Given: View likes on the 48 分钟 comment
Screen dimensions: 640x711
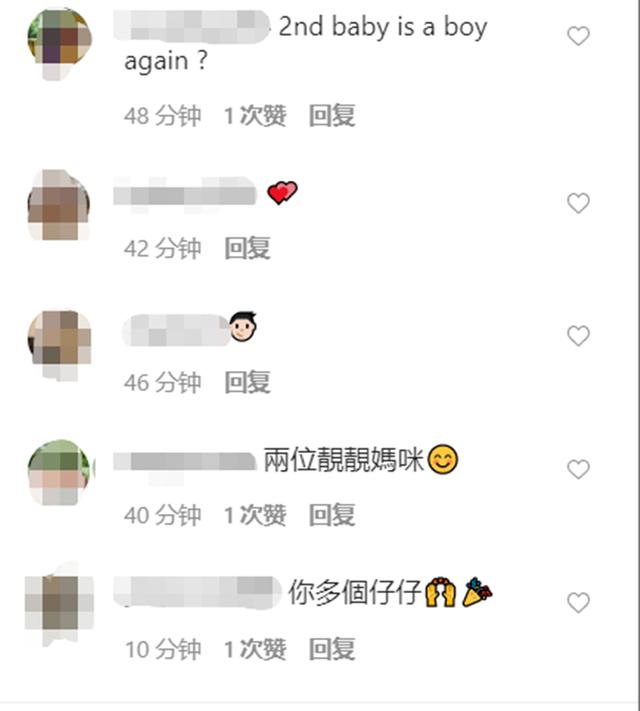Looking at the screenshot, I should 255,115.
